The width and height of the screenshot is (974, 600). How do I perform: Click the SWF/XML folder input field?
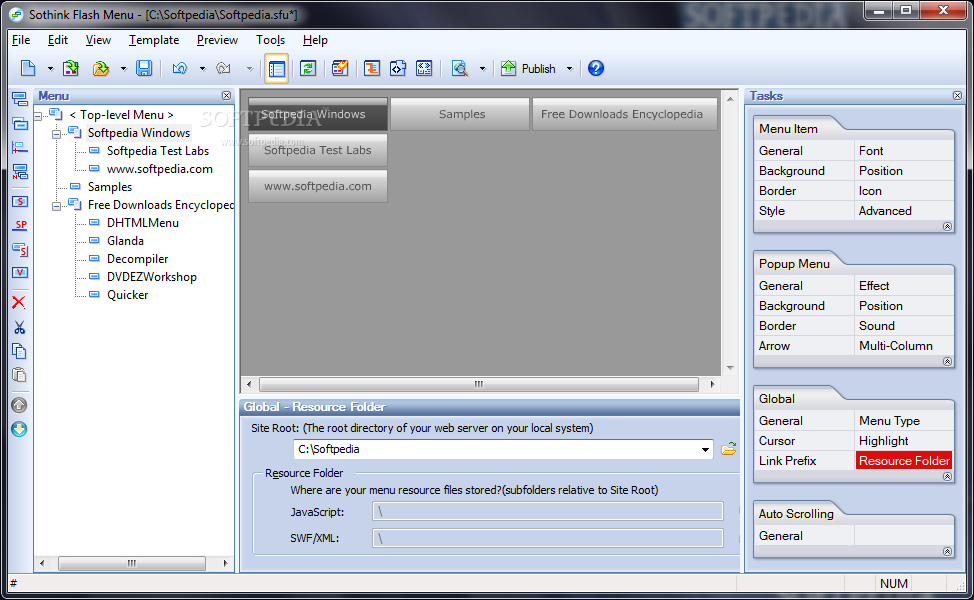(548, 538)
